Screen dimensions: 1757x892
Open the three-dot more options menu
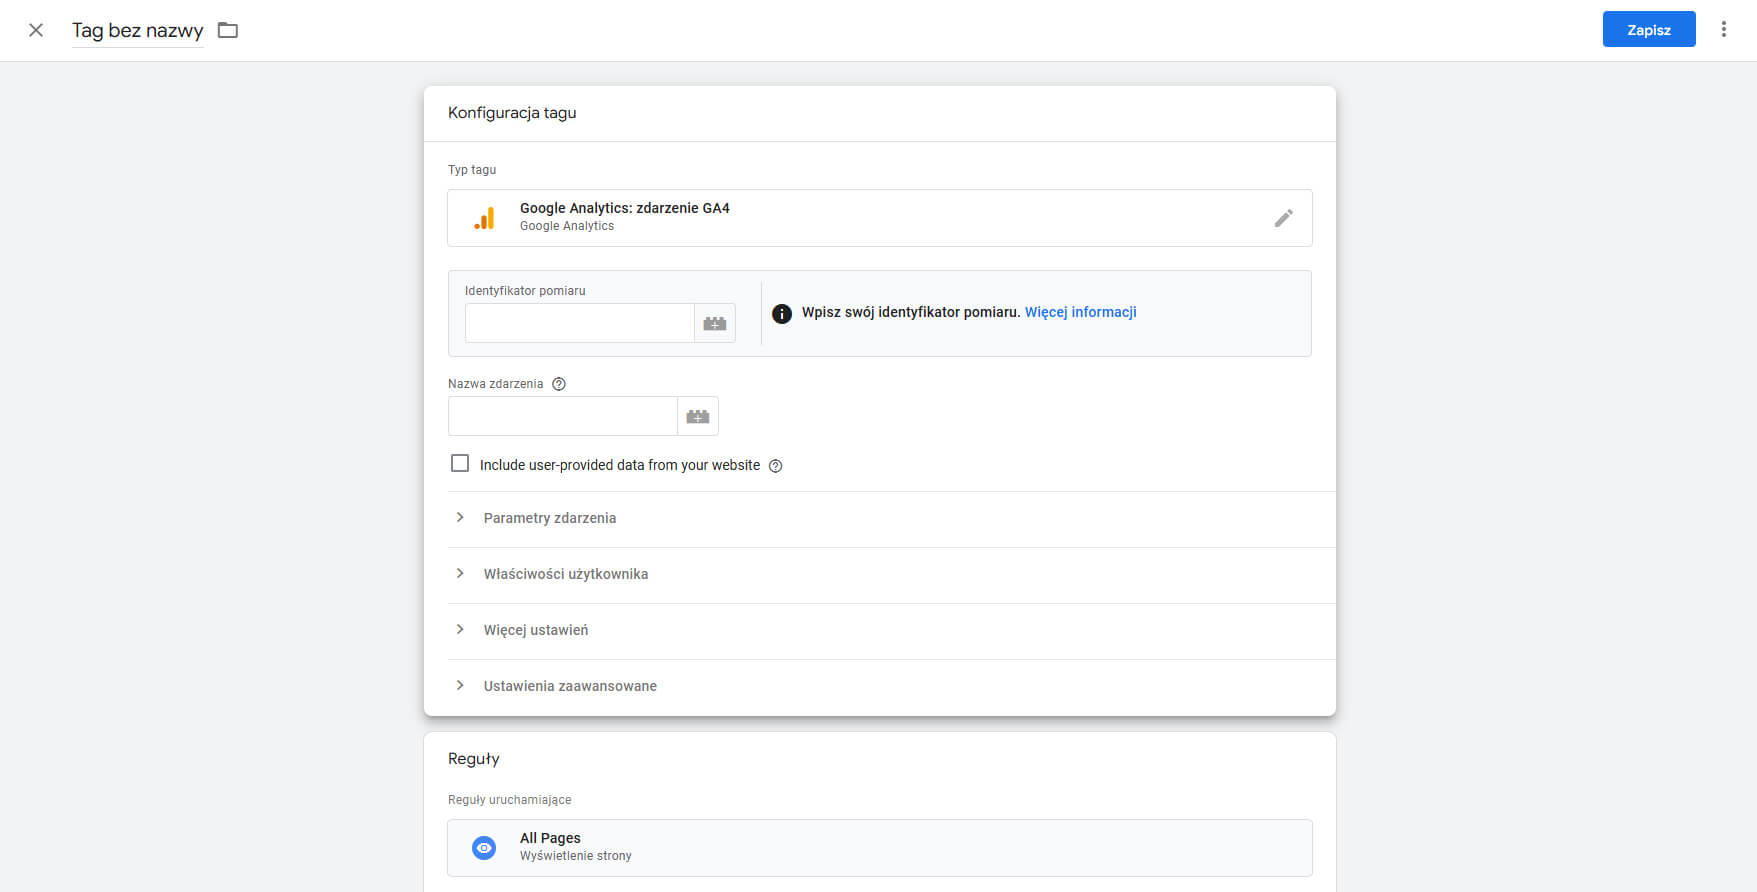tap(1724, 29)
